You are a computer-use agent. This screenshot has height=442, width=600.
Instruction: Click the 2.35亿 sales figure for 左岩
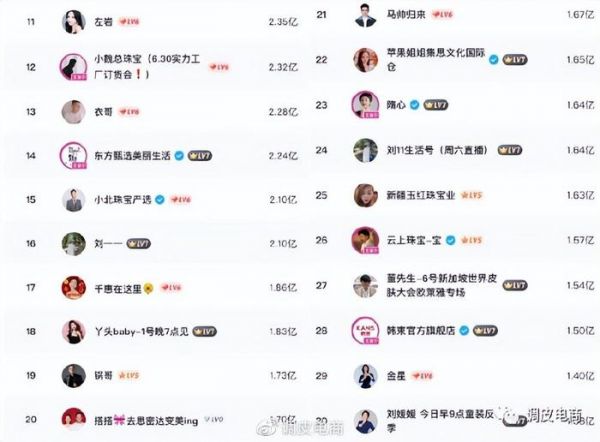pos(283,22)
